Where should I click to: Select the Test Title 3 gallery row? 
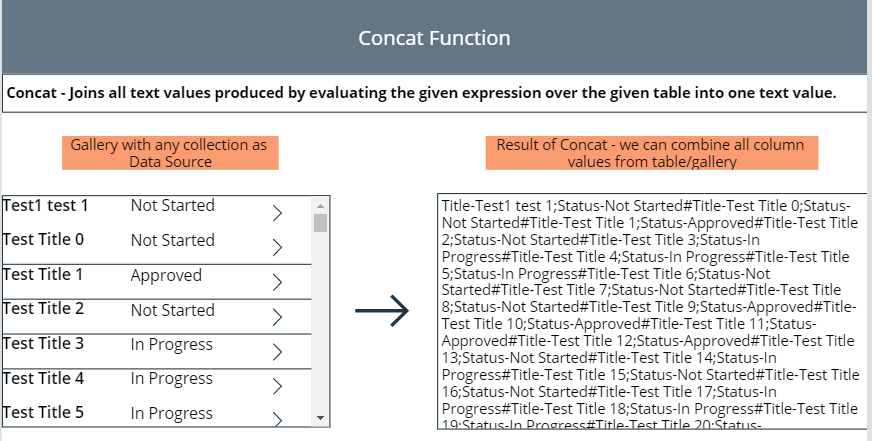pyautogui.click(x=44, y=344)
